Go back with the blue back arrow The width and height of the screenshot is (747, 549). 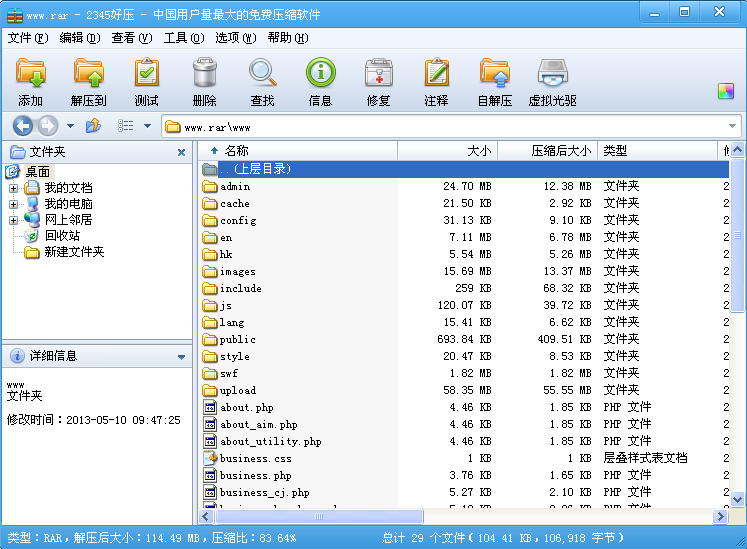(23, 126)
